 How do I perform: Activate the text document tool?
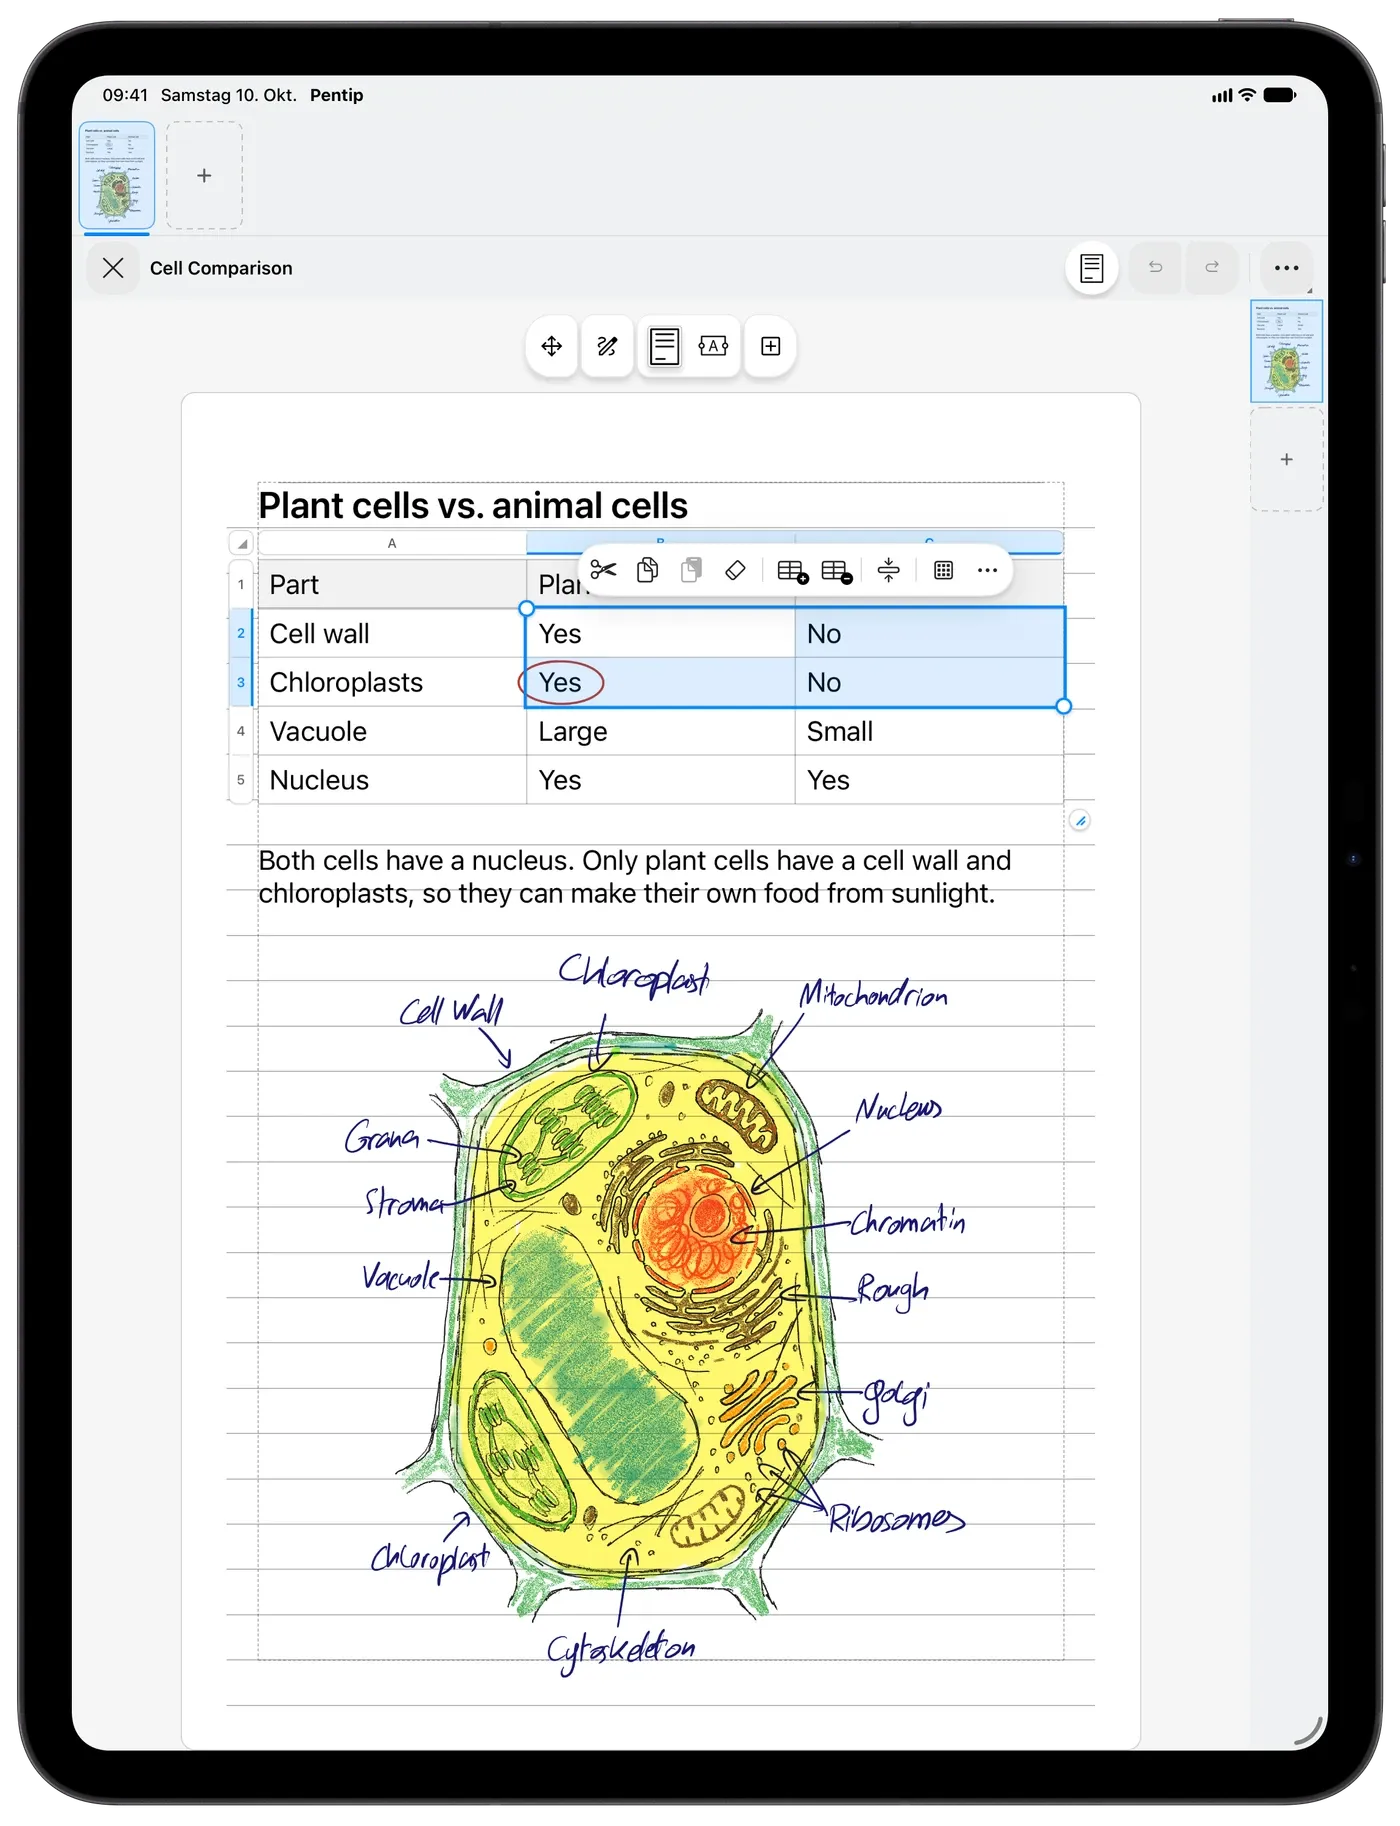(664, 346)
